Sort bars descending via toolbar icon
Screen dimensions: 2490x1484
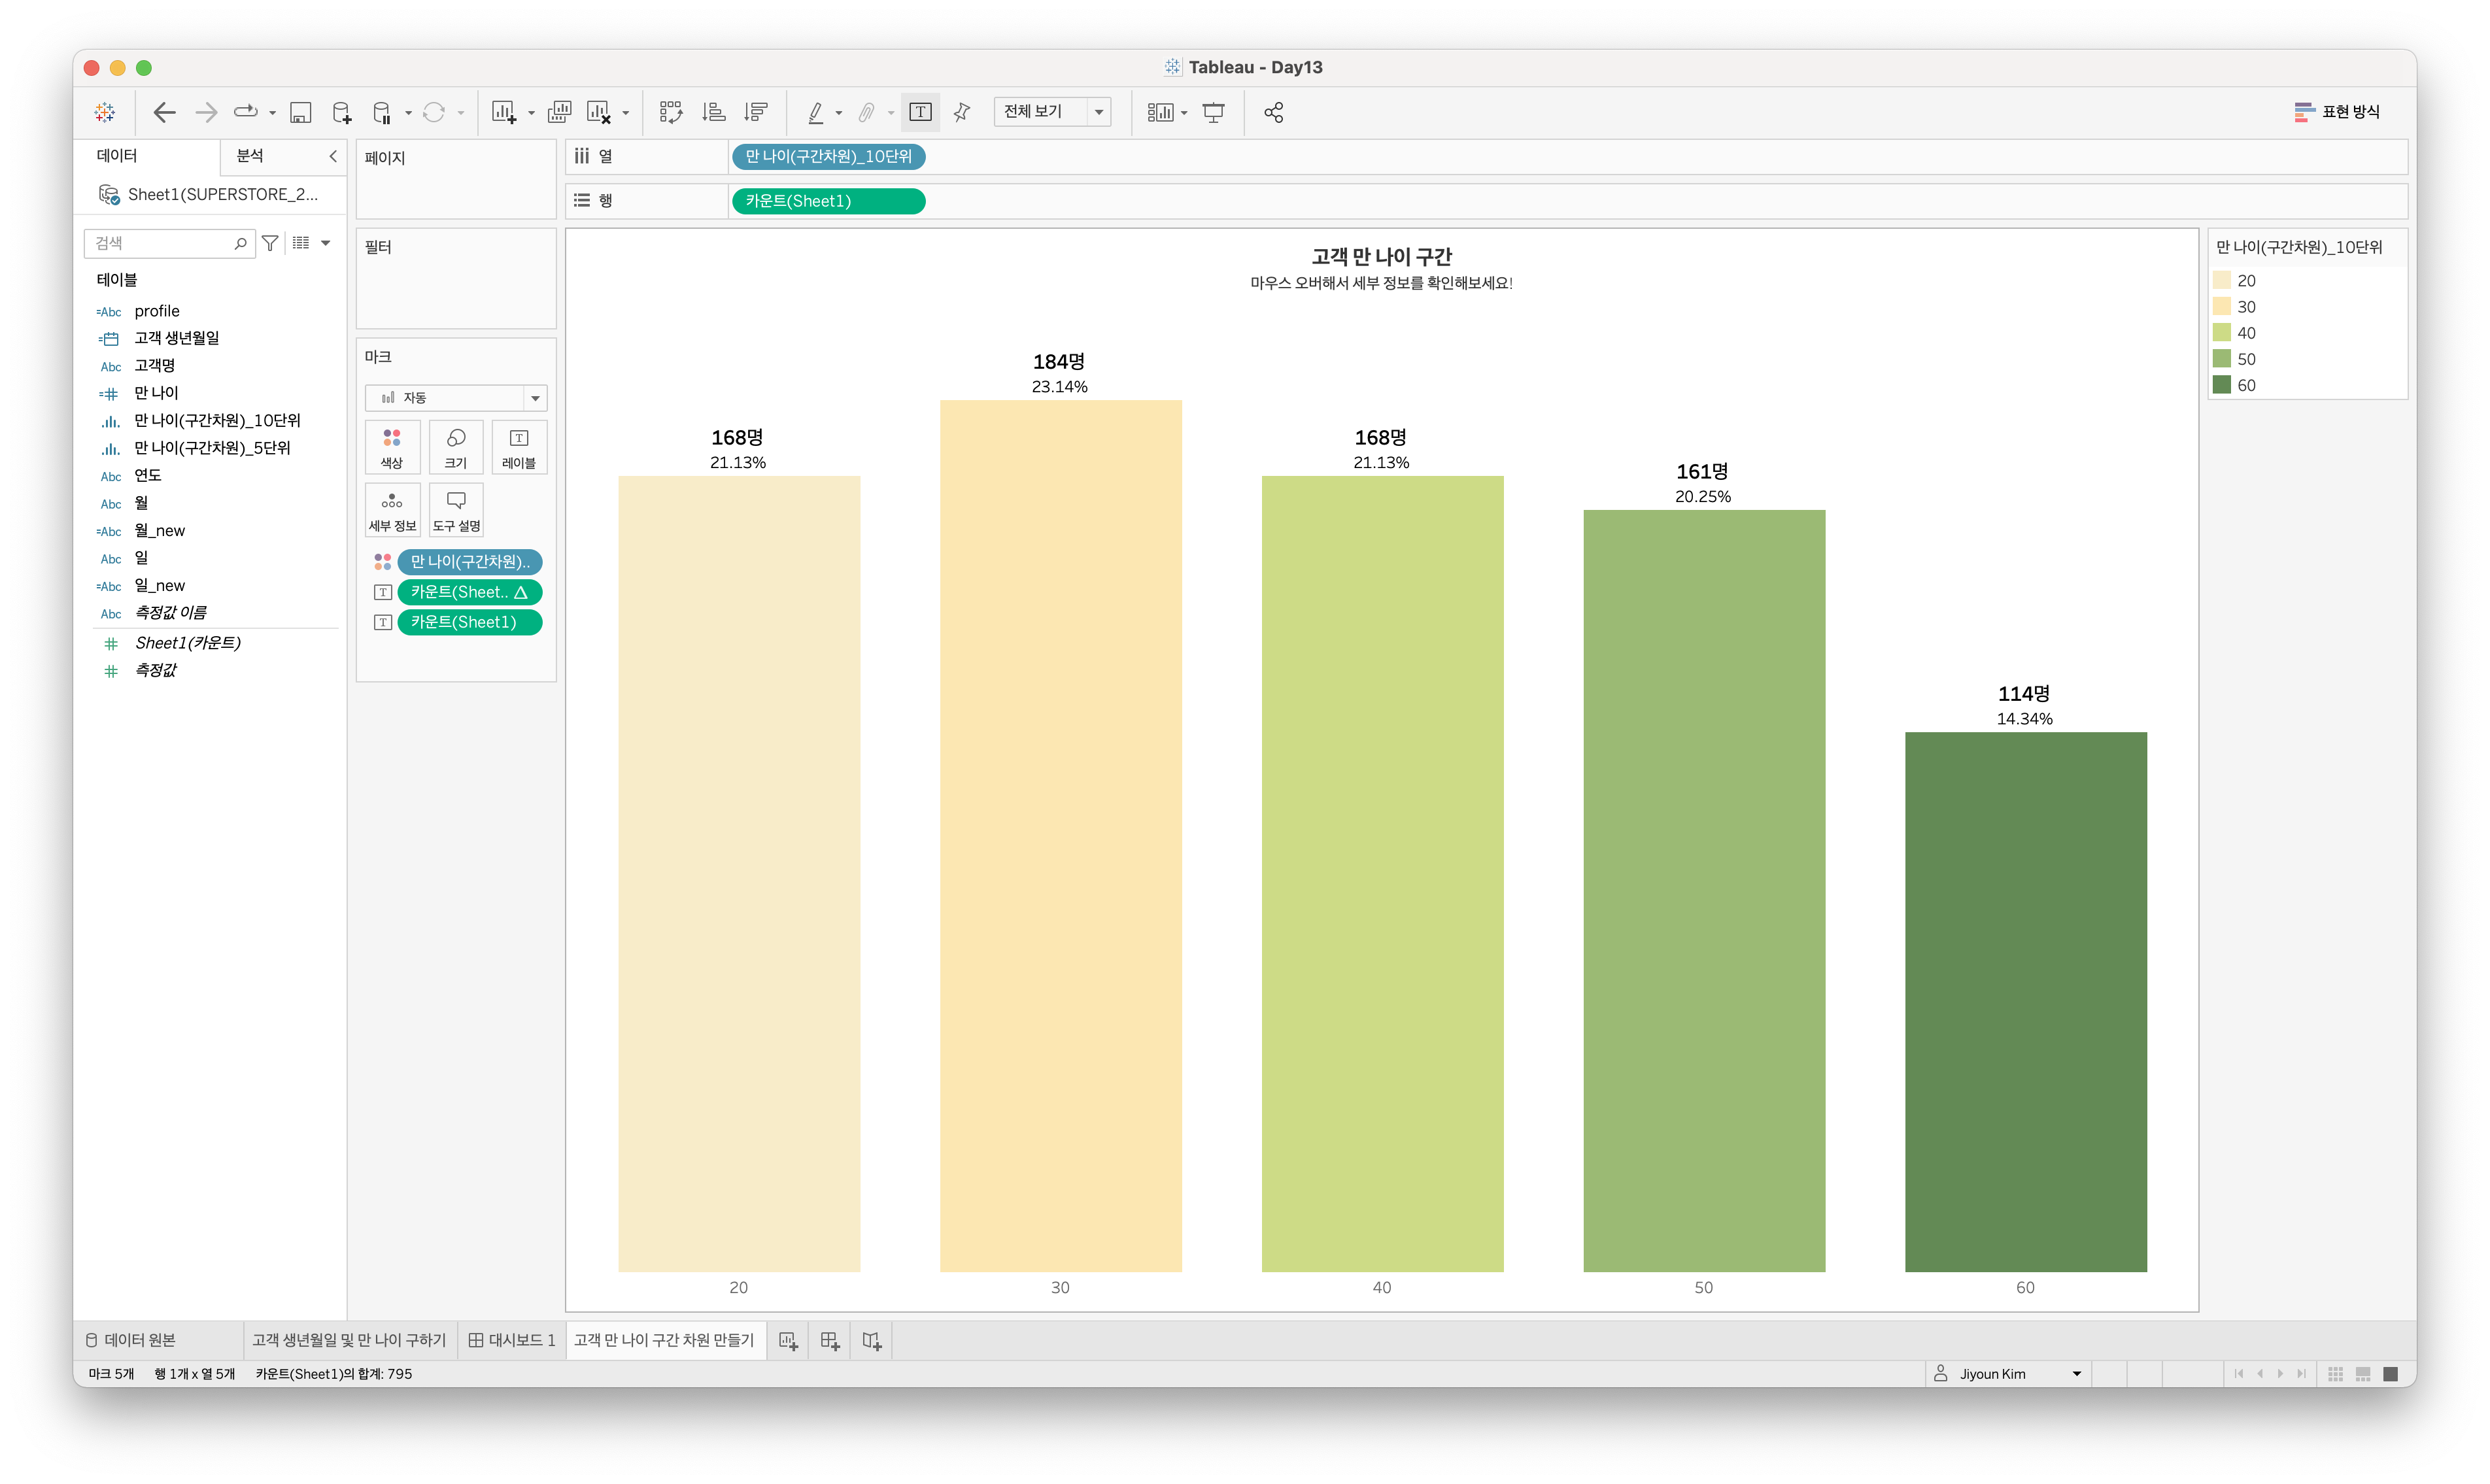pos(756,112)
